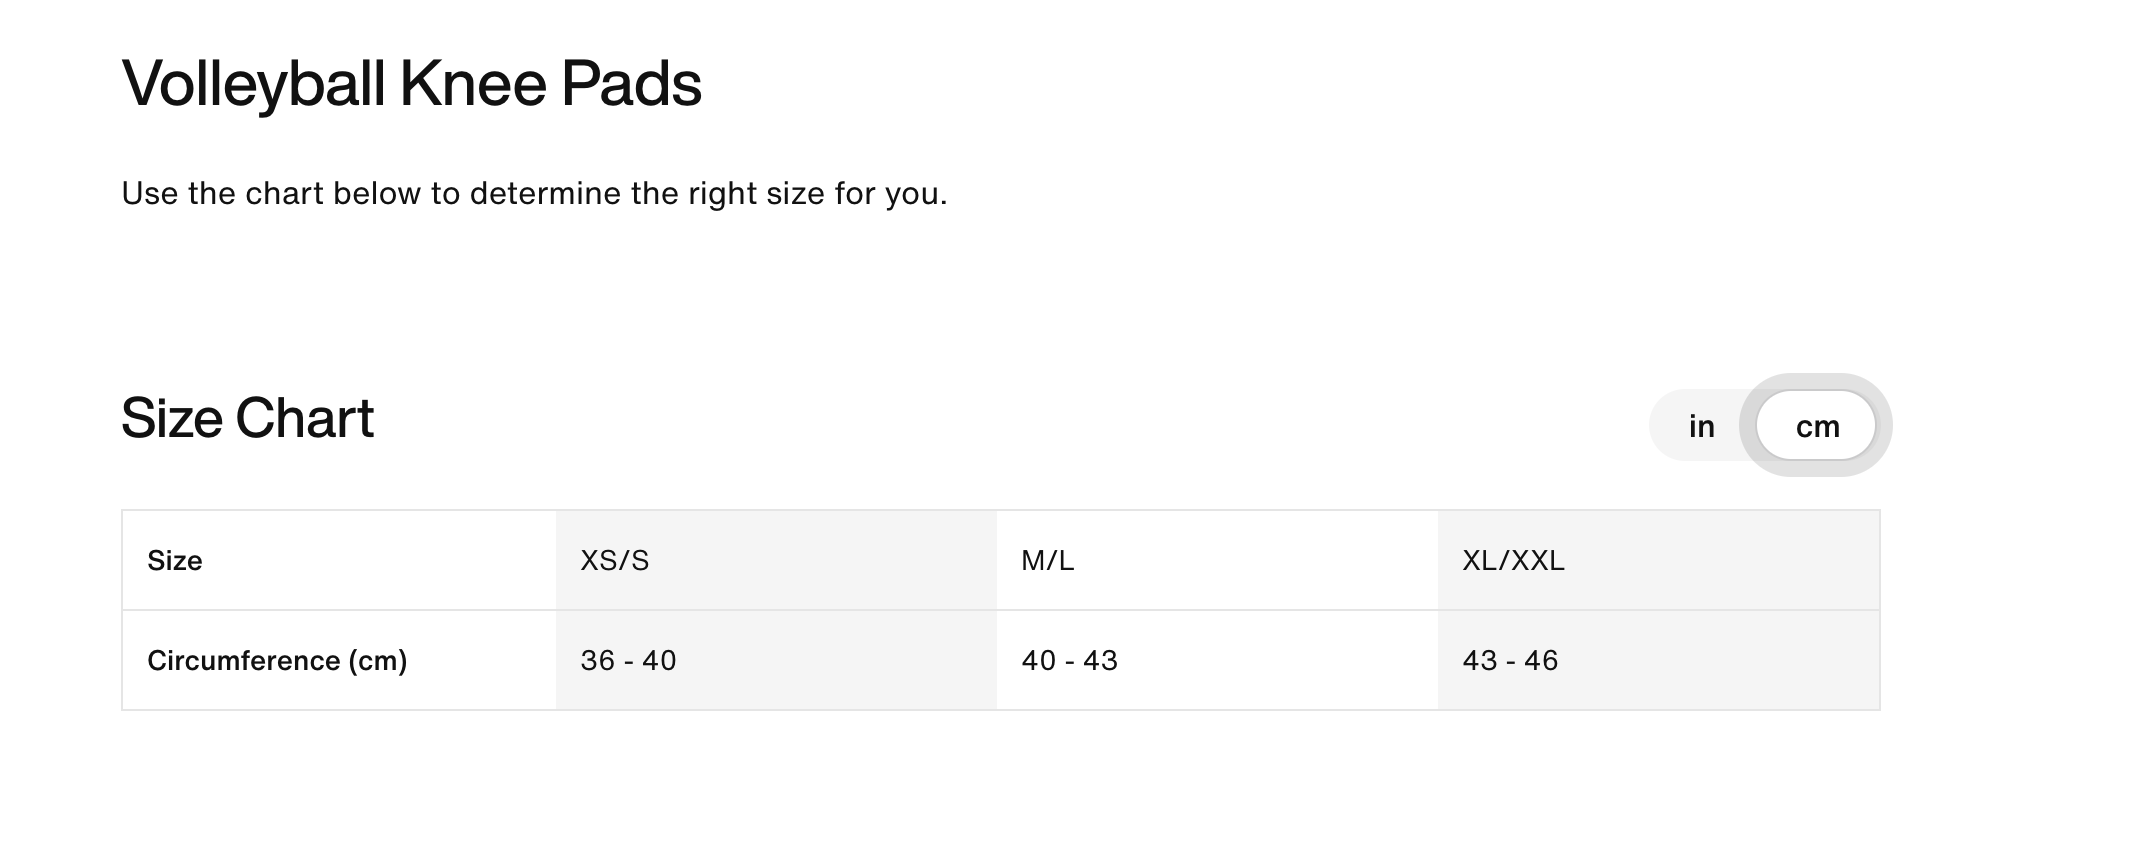Select the cm unit option

1816,426
